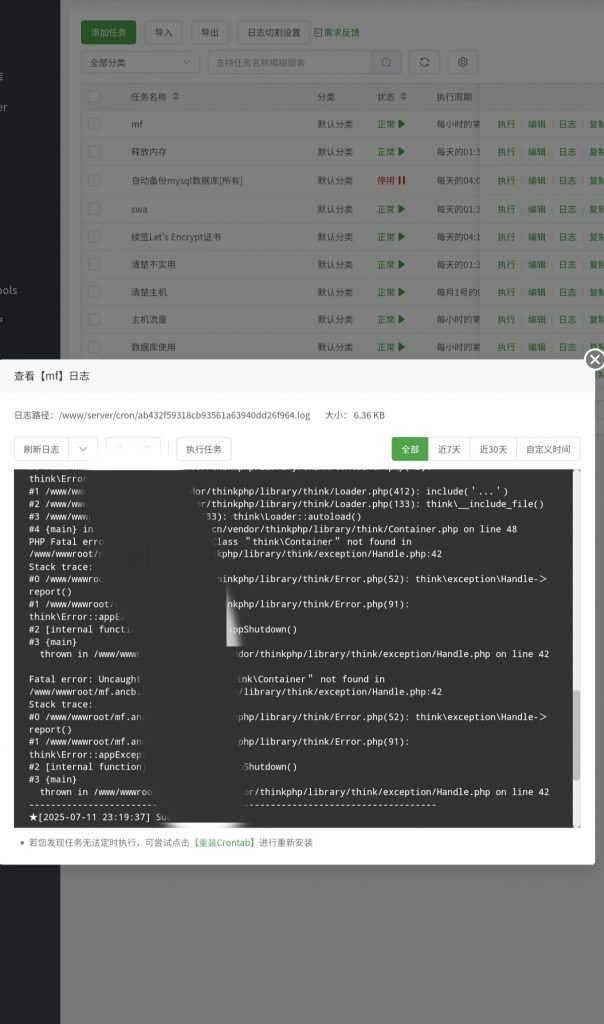Click the 6.36 KB size value
This screenshot has width=604, height=1024.
click(x=369, y=415)
